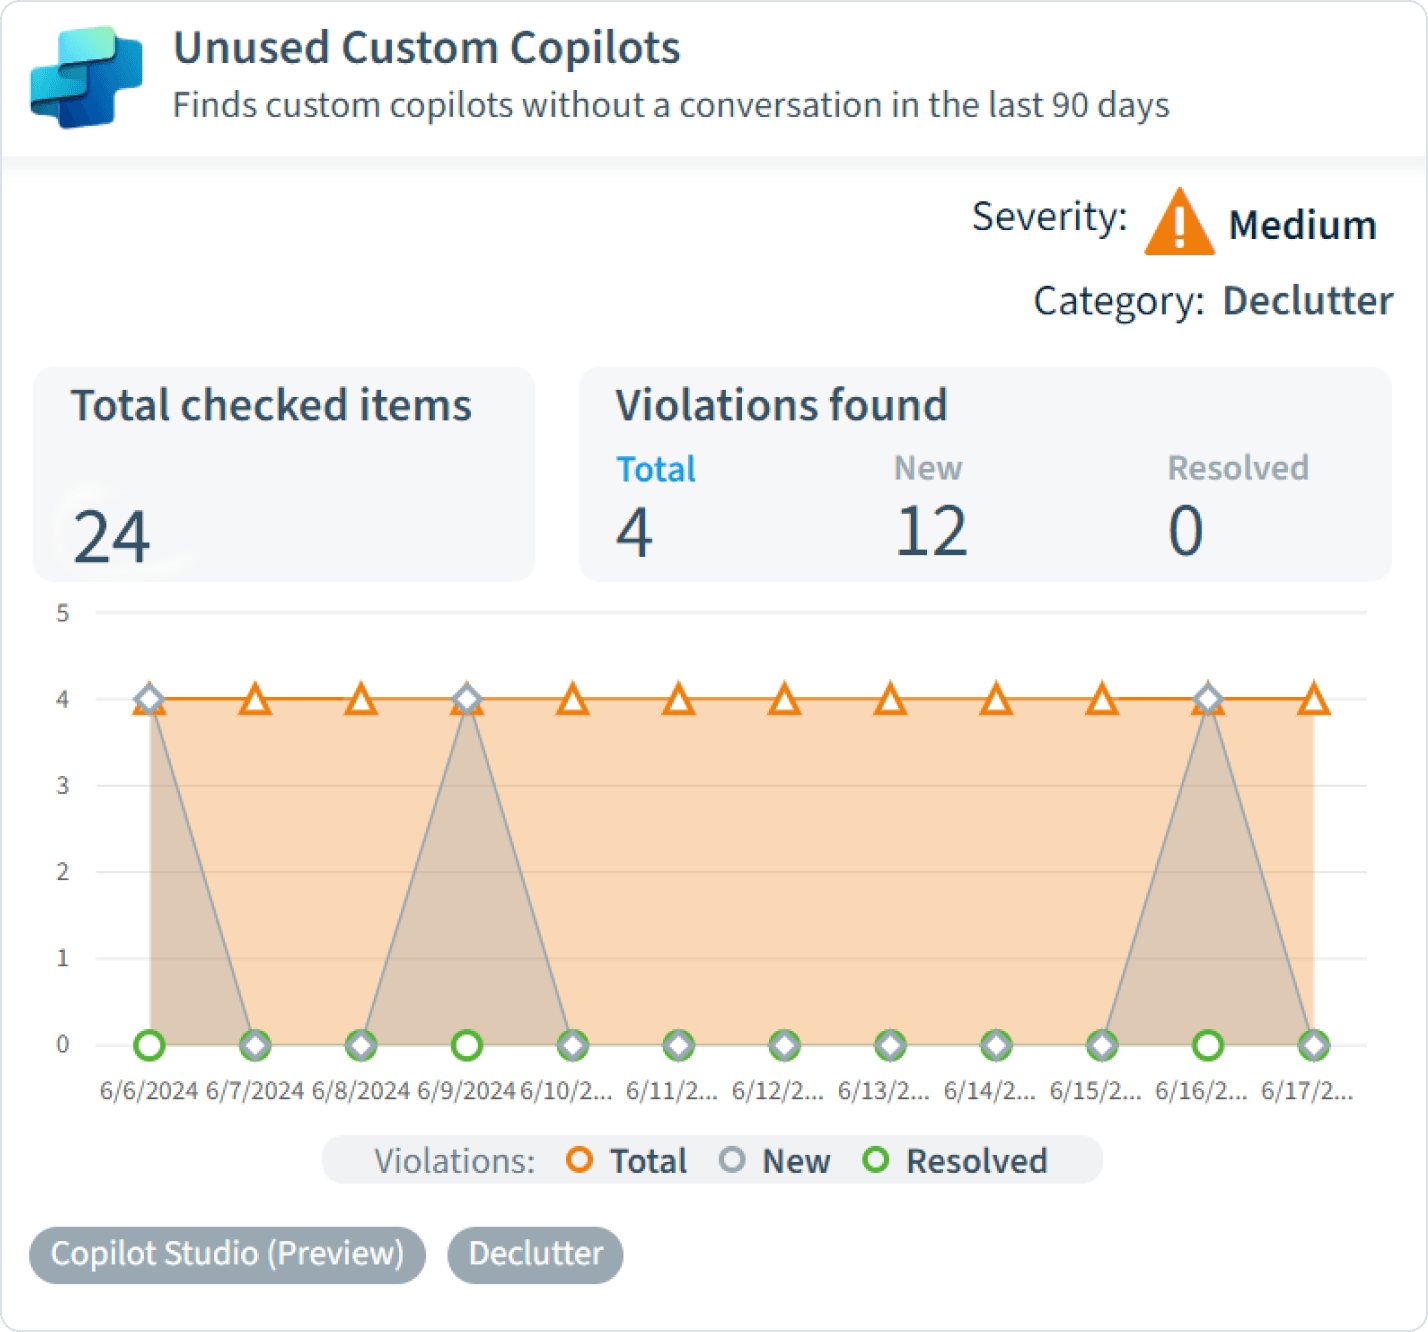Click the Declutter tag pill

pos(535,1254)
